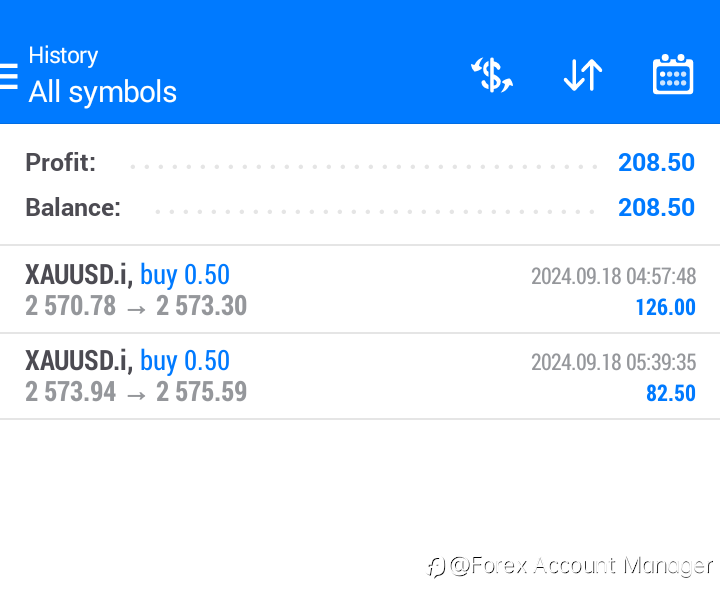Tap the total profit value 208.50
The image size is (720, 603).
[656, 162]
